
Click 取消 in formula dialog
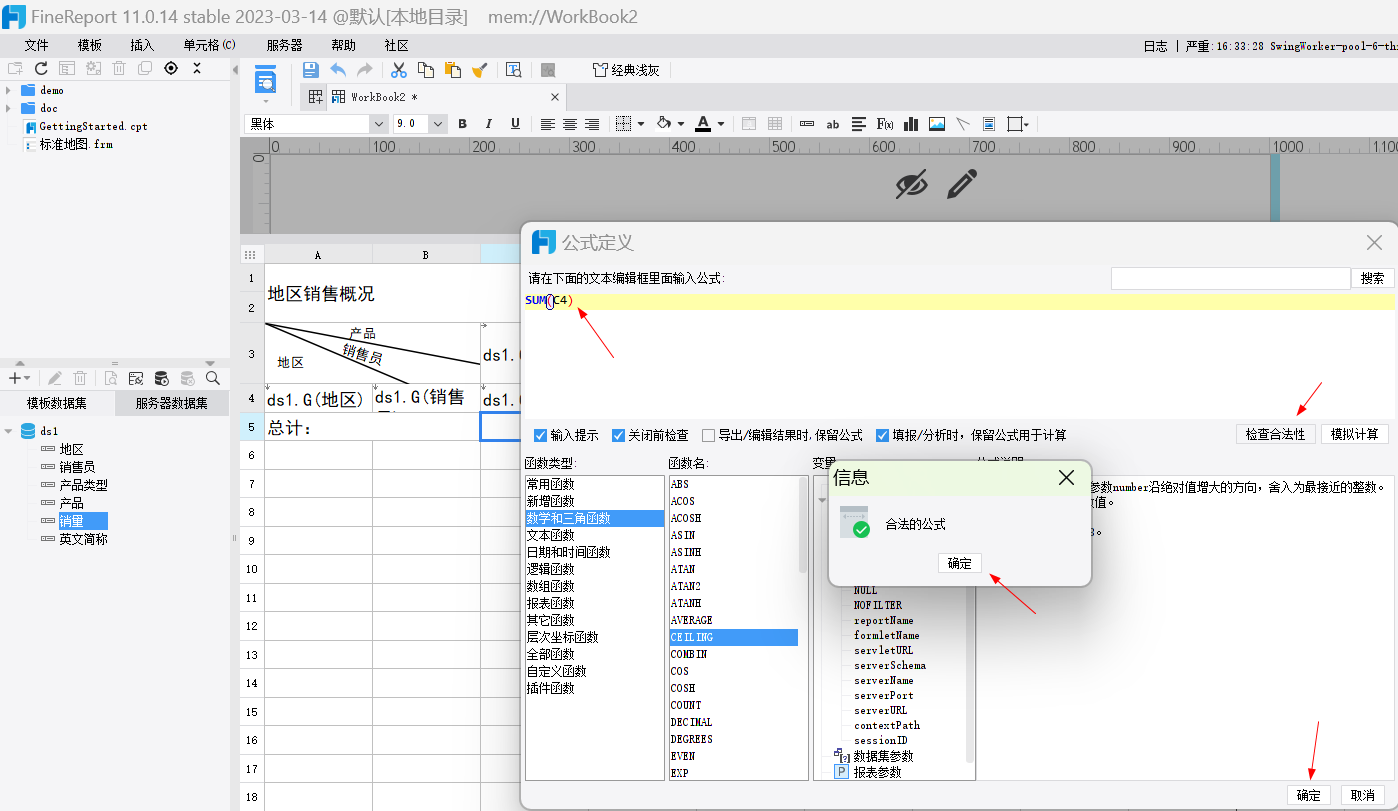1362,795
